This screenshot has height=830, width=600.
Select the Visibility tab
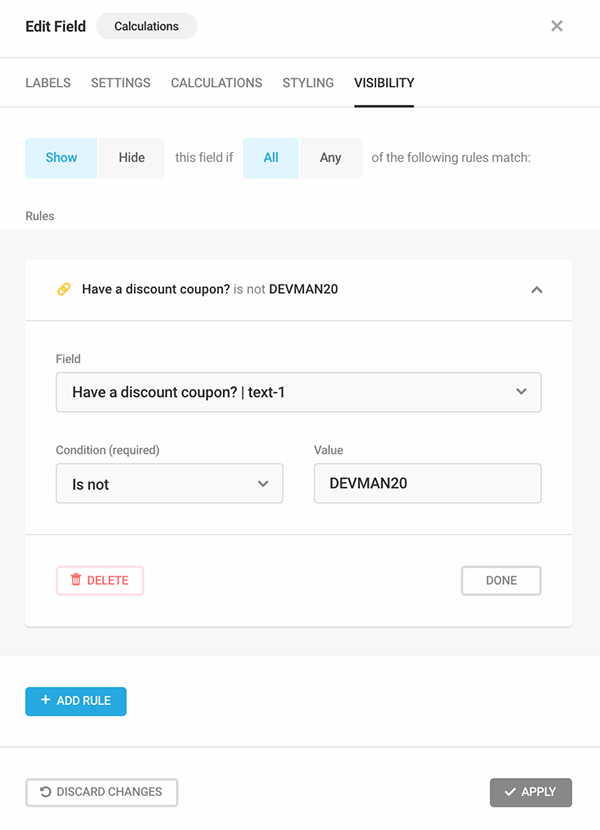pos(384,83)
